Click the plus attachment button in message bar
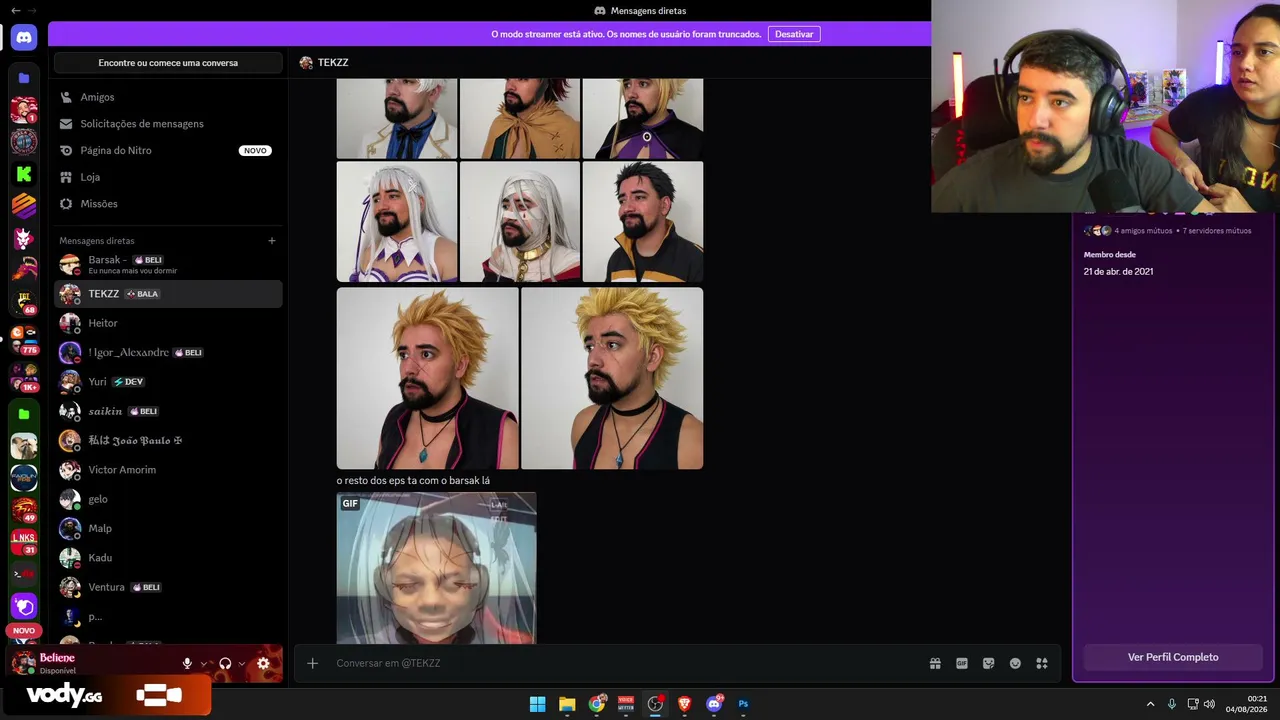Viewport: 1280px width, 720px height. click(312, 663)
